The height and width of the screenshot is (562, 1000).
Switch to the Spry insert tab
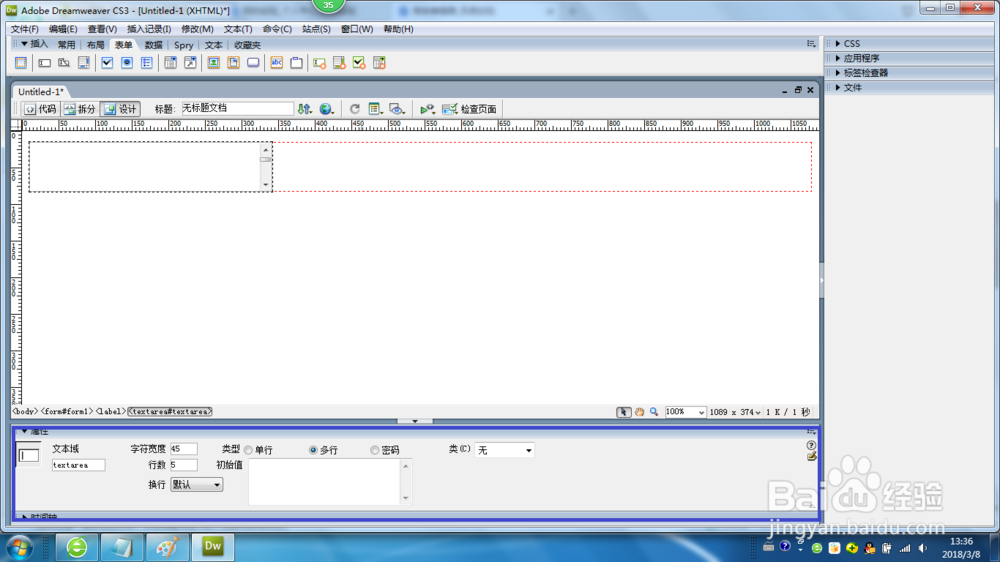[184, 45]
